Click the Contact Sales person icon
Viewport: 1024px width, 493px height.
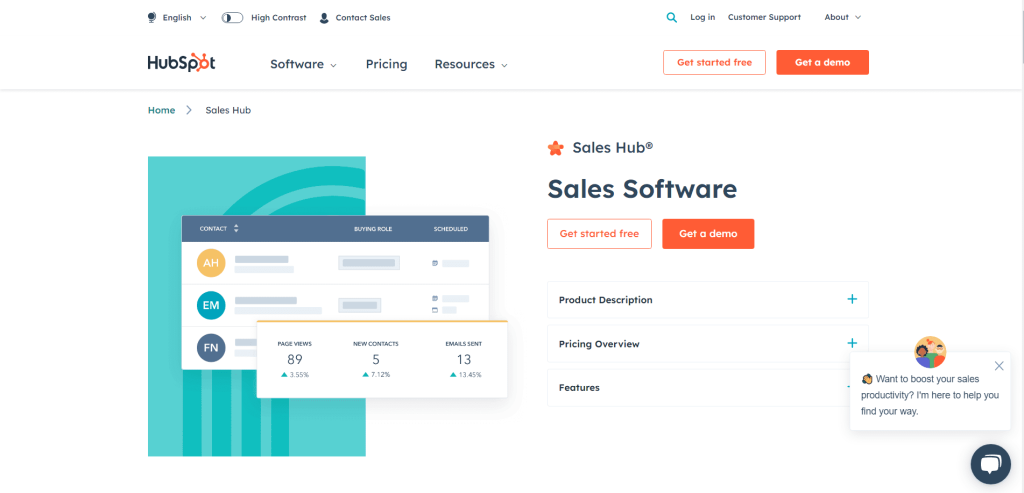pyautogui.click(x=324, y=18)
